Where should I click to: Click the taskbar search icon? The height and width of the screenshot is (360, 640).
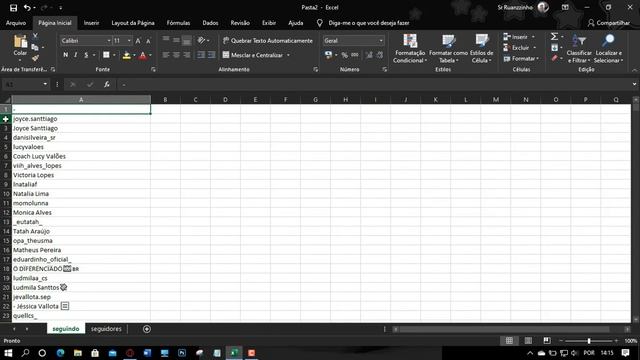25,353
